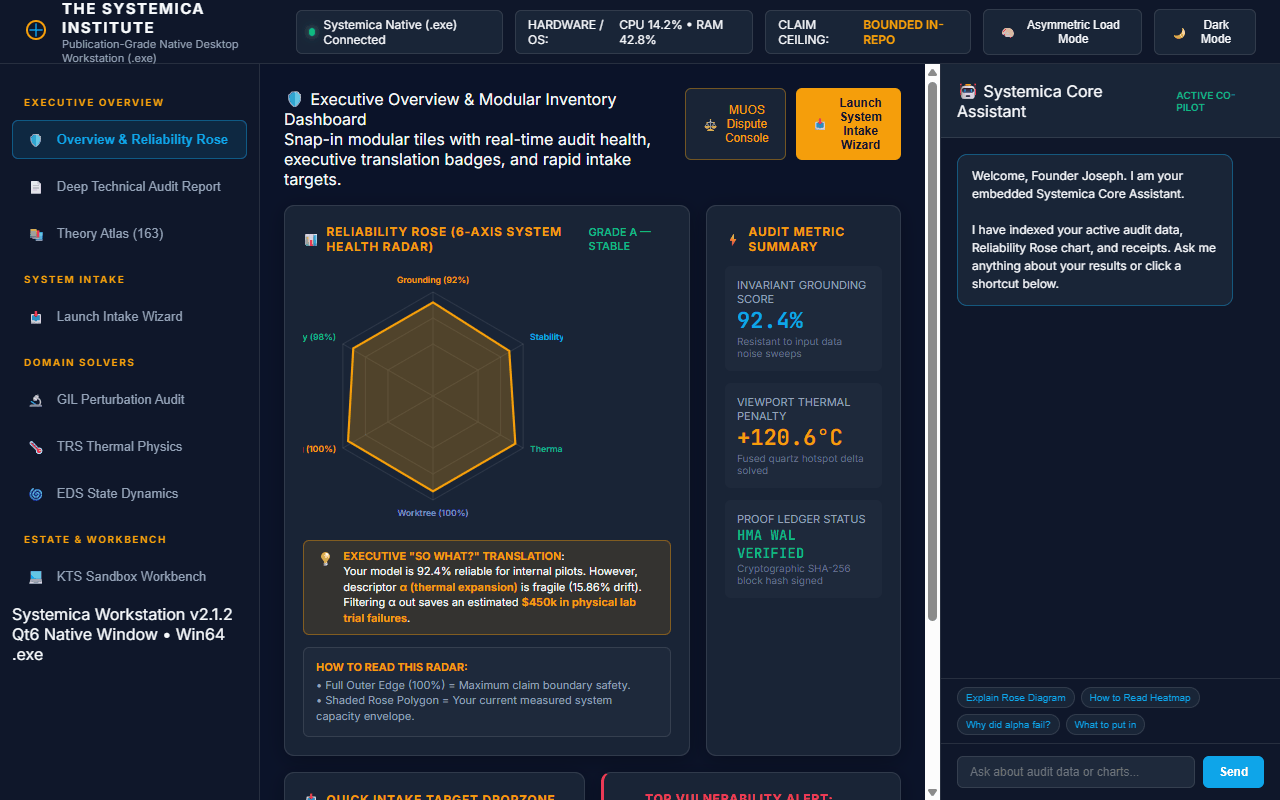
Task: Click the inbox icon beside Launch Intake Wizard in the sidebar
Action: tap(36, 317)
